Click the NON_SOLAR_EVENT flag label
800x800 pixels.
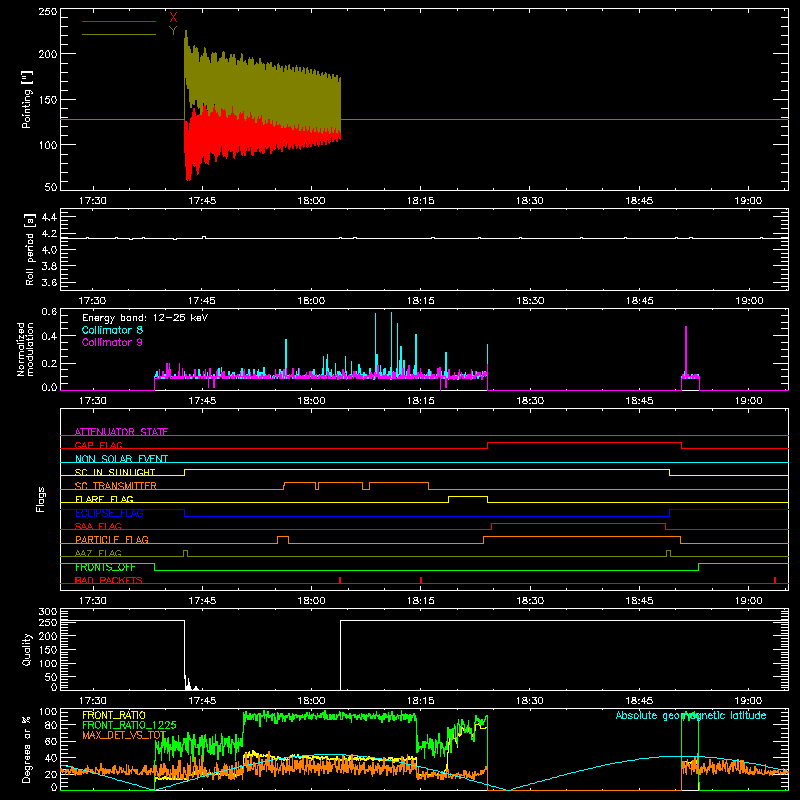121,459
